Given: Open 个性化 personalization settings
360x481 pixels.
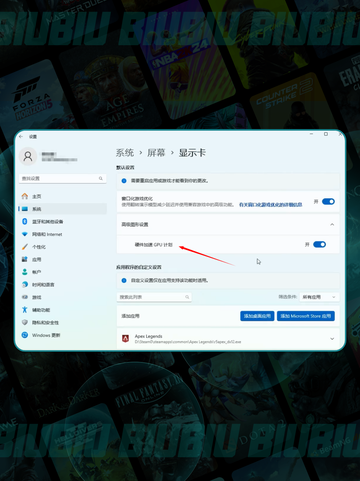Looking at the screenshot, I should coord(62,247).
